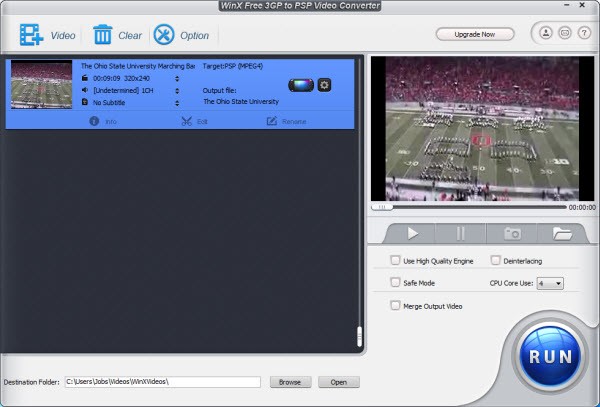Image resolution: width=600 pixels, height=407 pixels.
Task: Click the email envelope icon
Action: click(565, 33)
